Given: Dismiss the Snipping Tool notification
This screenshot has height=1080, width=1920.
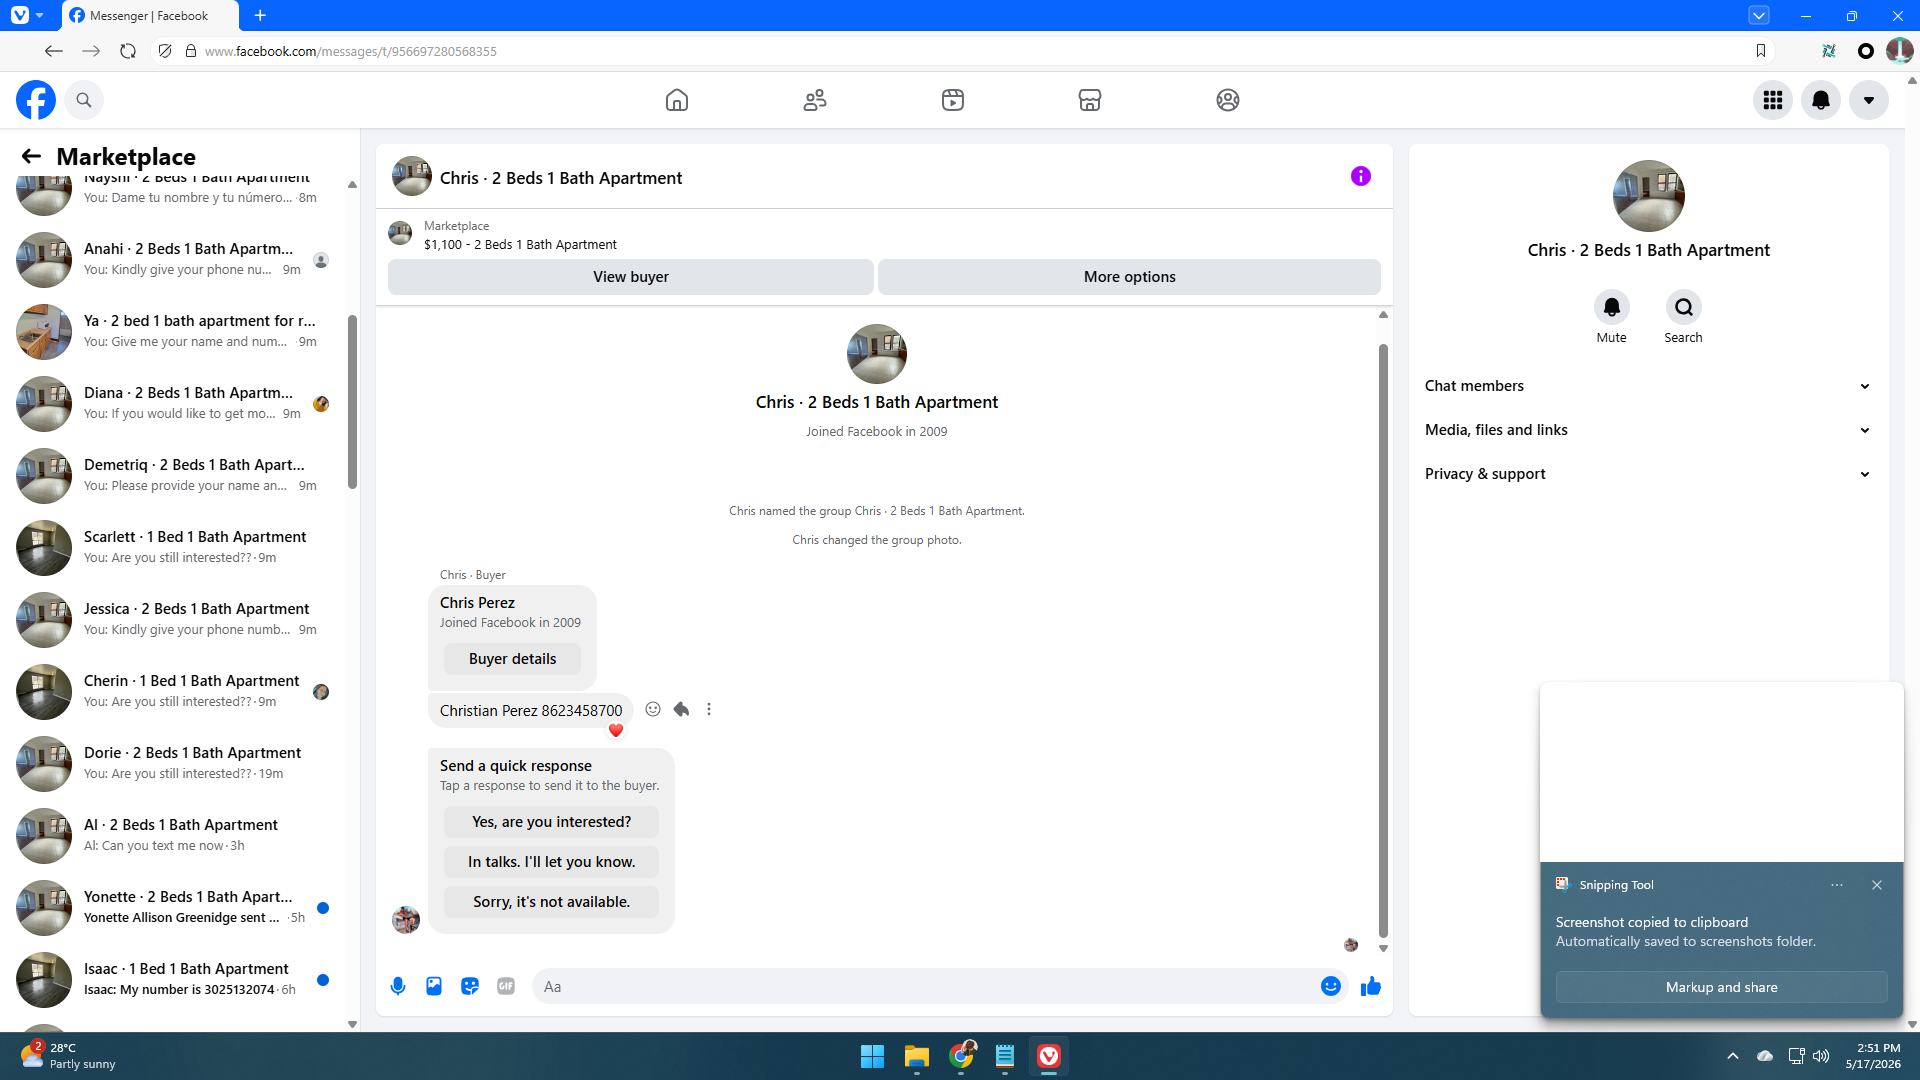Looking at the screenshot, I should [1877, 885].
